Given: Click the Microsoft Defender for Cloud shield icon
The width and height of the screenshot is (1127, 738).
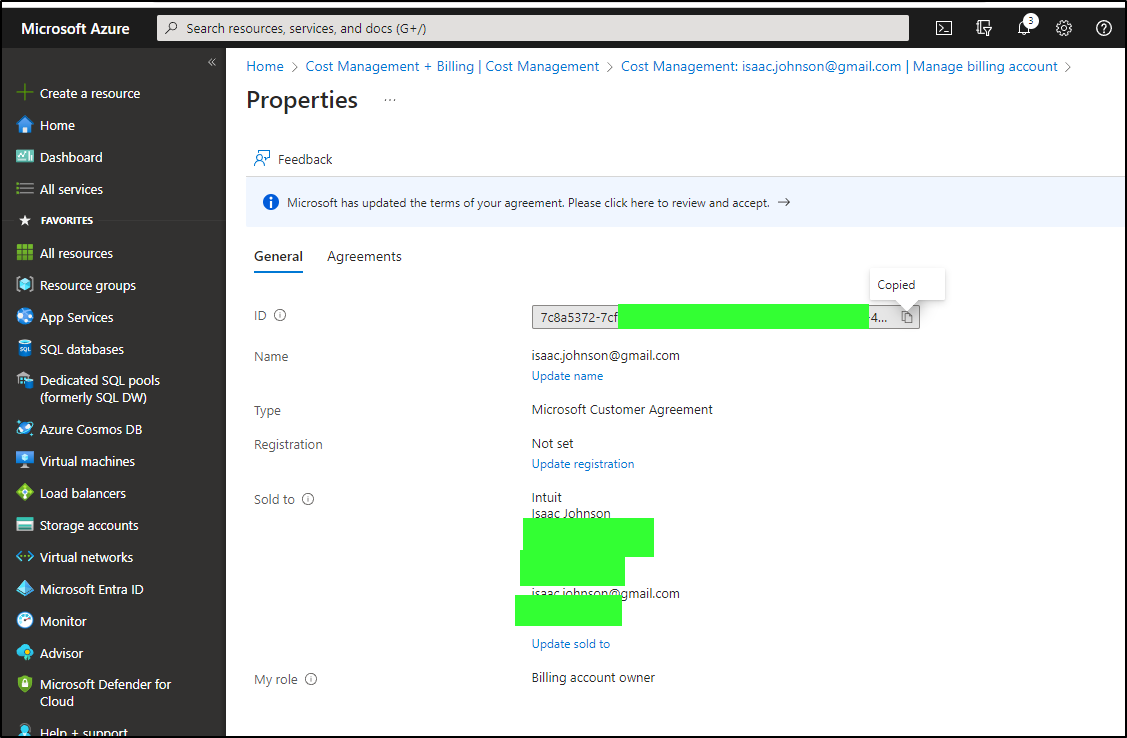Looking at the screenshot, I should [x=24, y=684].
